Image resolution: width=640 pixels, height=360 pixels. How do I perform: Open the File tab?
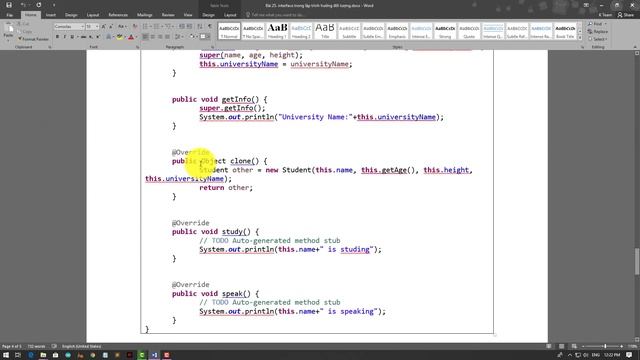[x=9, y=15]
